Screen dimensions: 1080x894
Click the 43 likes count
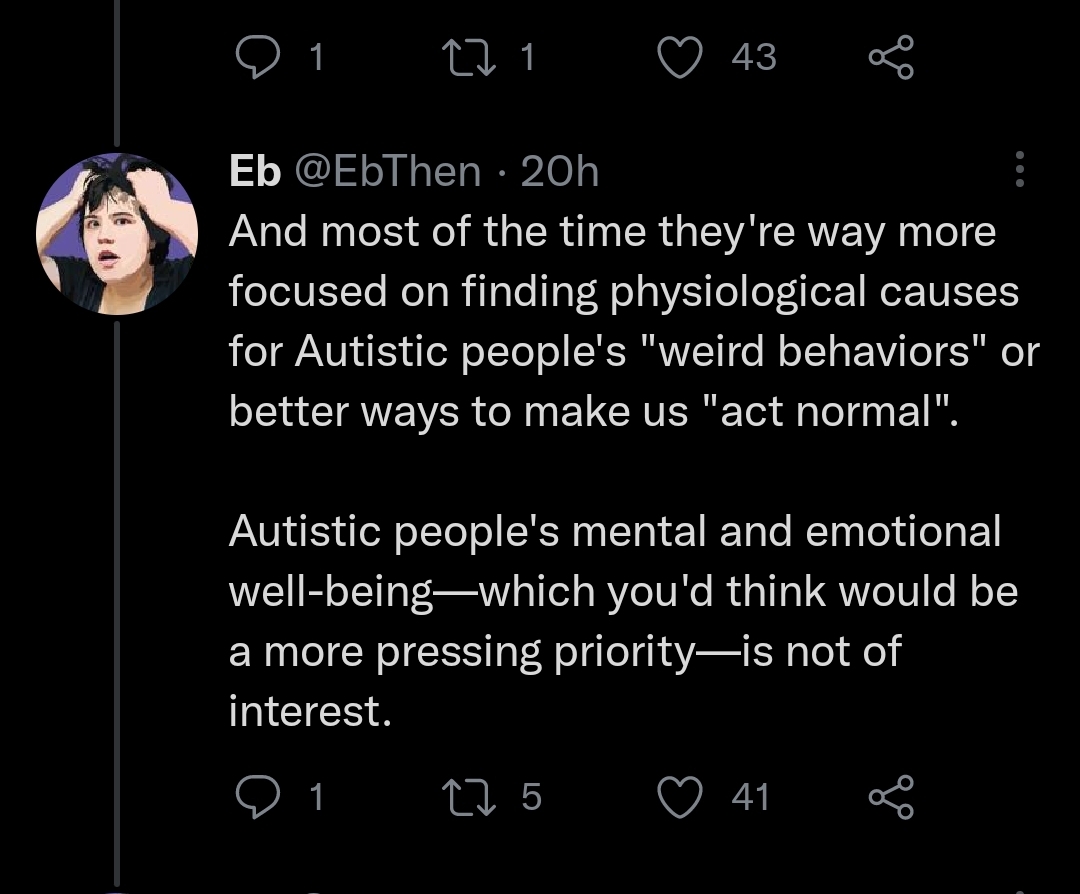(x=753, y=58)
